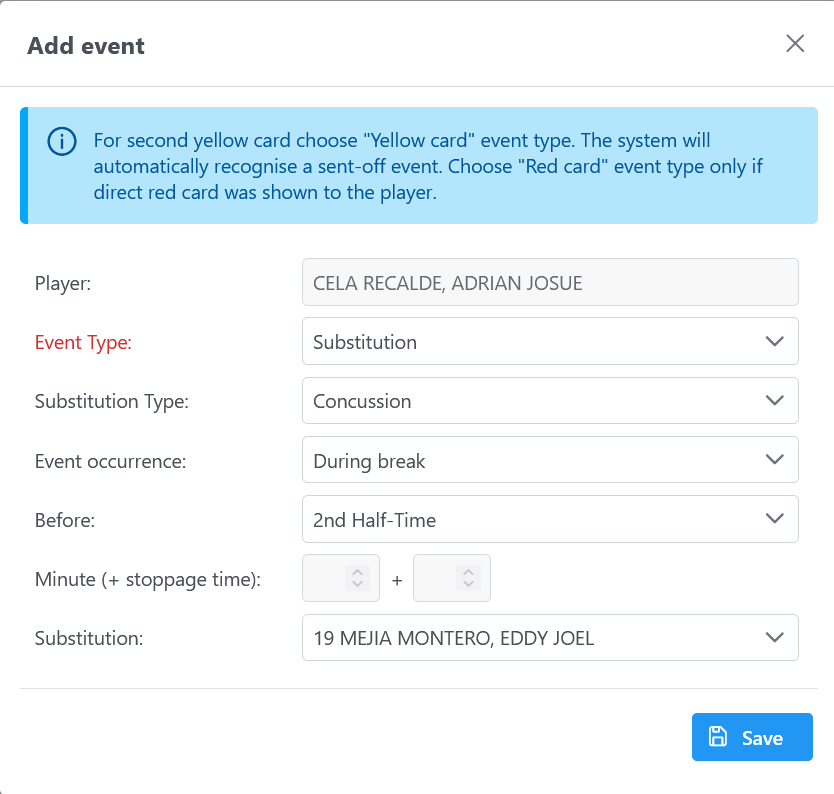The image size is (834, 794).
Task: Focus the minute input box
Action: (x=325, y=578)
